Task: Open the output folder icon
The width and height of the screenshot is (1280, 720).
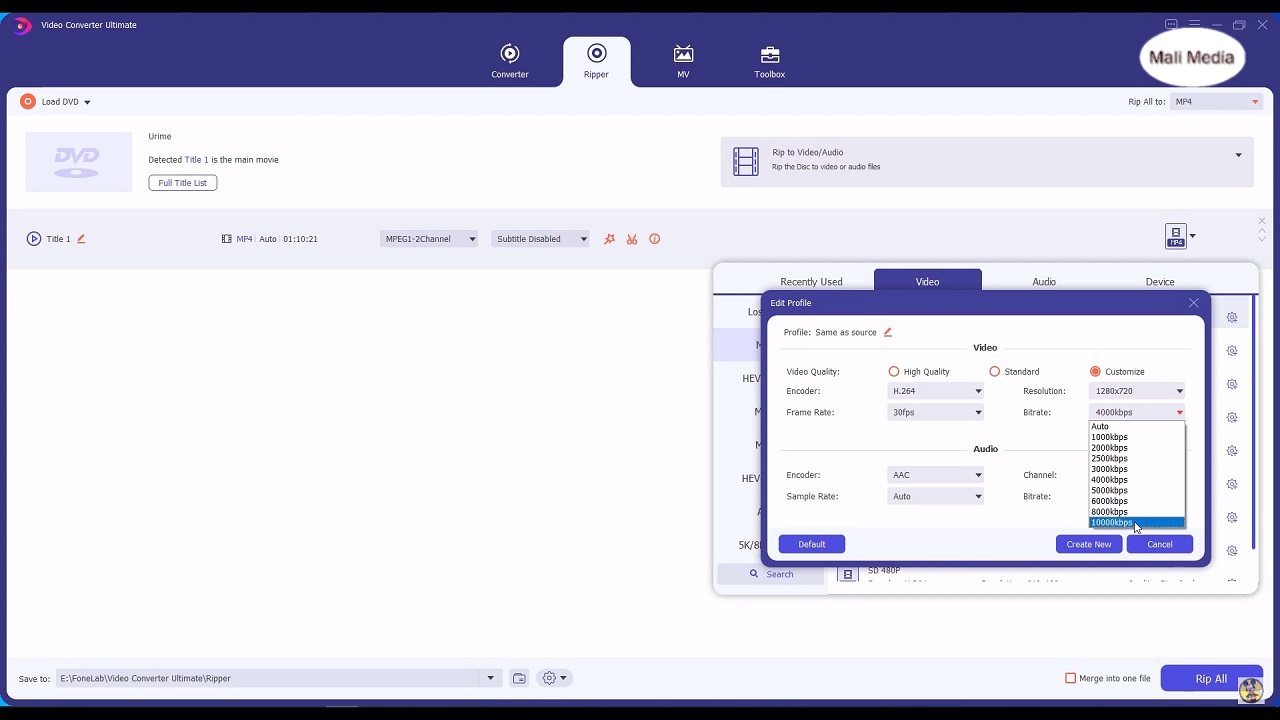Action: (x=519, y=678)
